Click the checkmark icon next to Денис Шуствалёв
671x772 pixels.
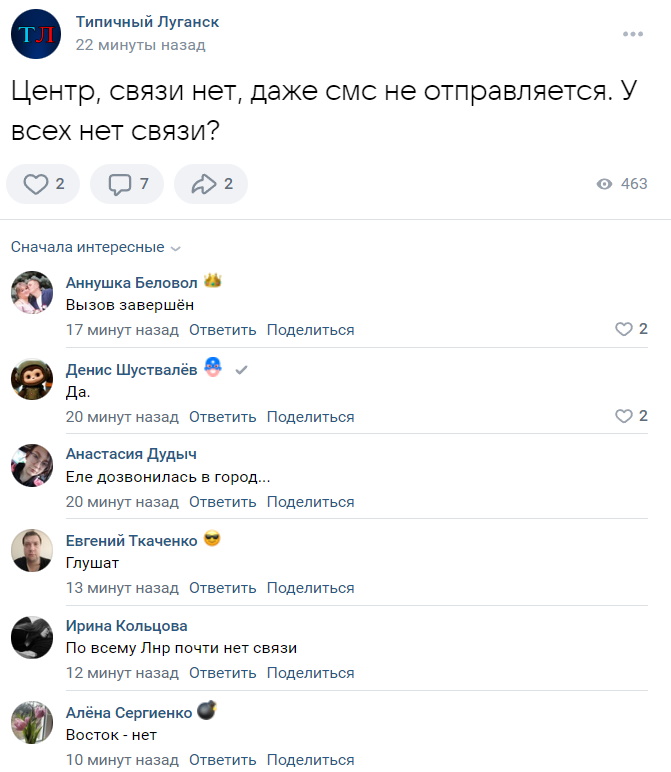[241, 370]
